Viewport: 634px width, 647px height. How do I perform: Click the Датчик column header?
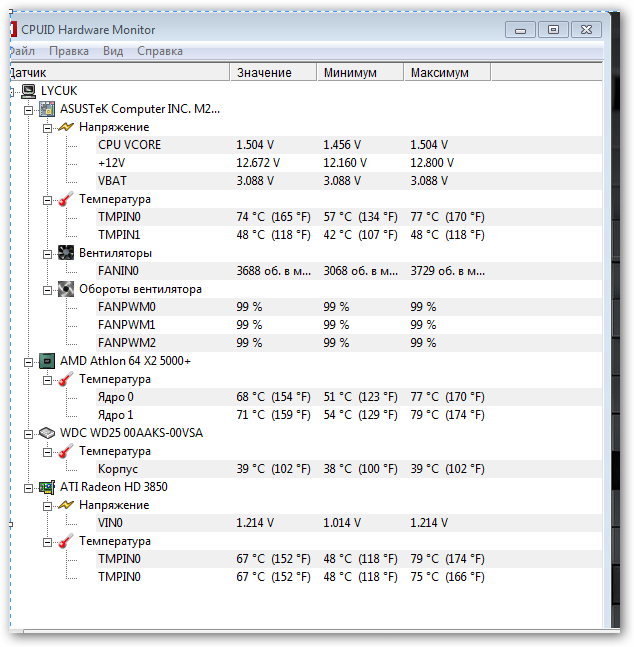pyautogui.click(x=119, y=73)
